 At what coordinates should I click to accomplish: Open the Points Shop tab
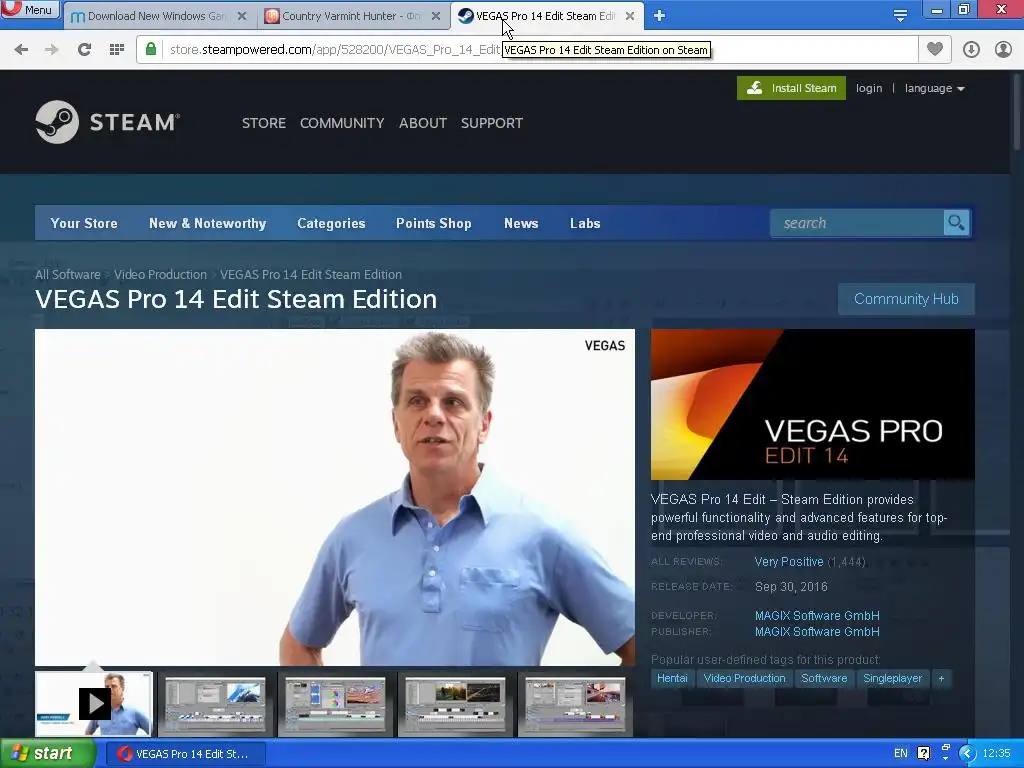click(x=434, y=223)
